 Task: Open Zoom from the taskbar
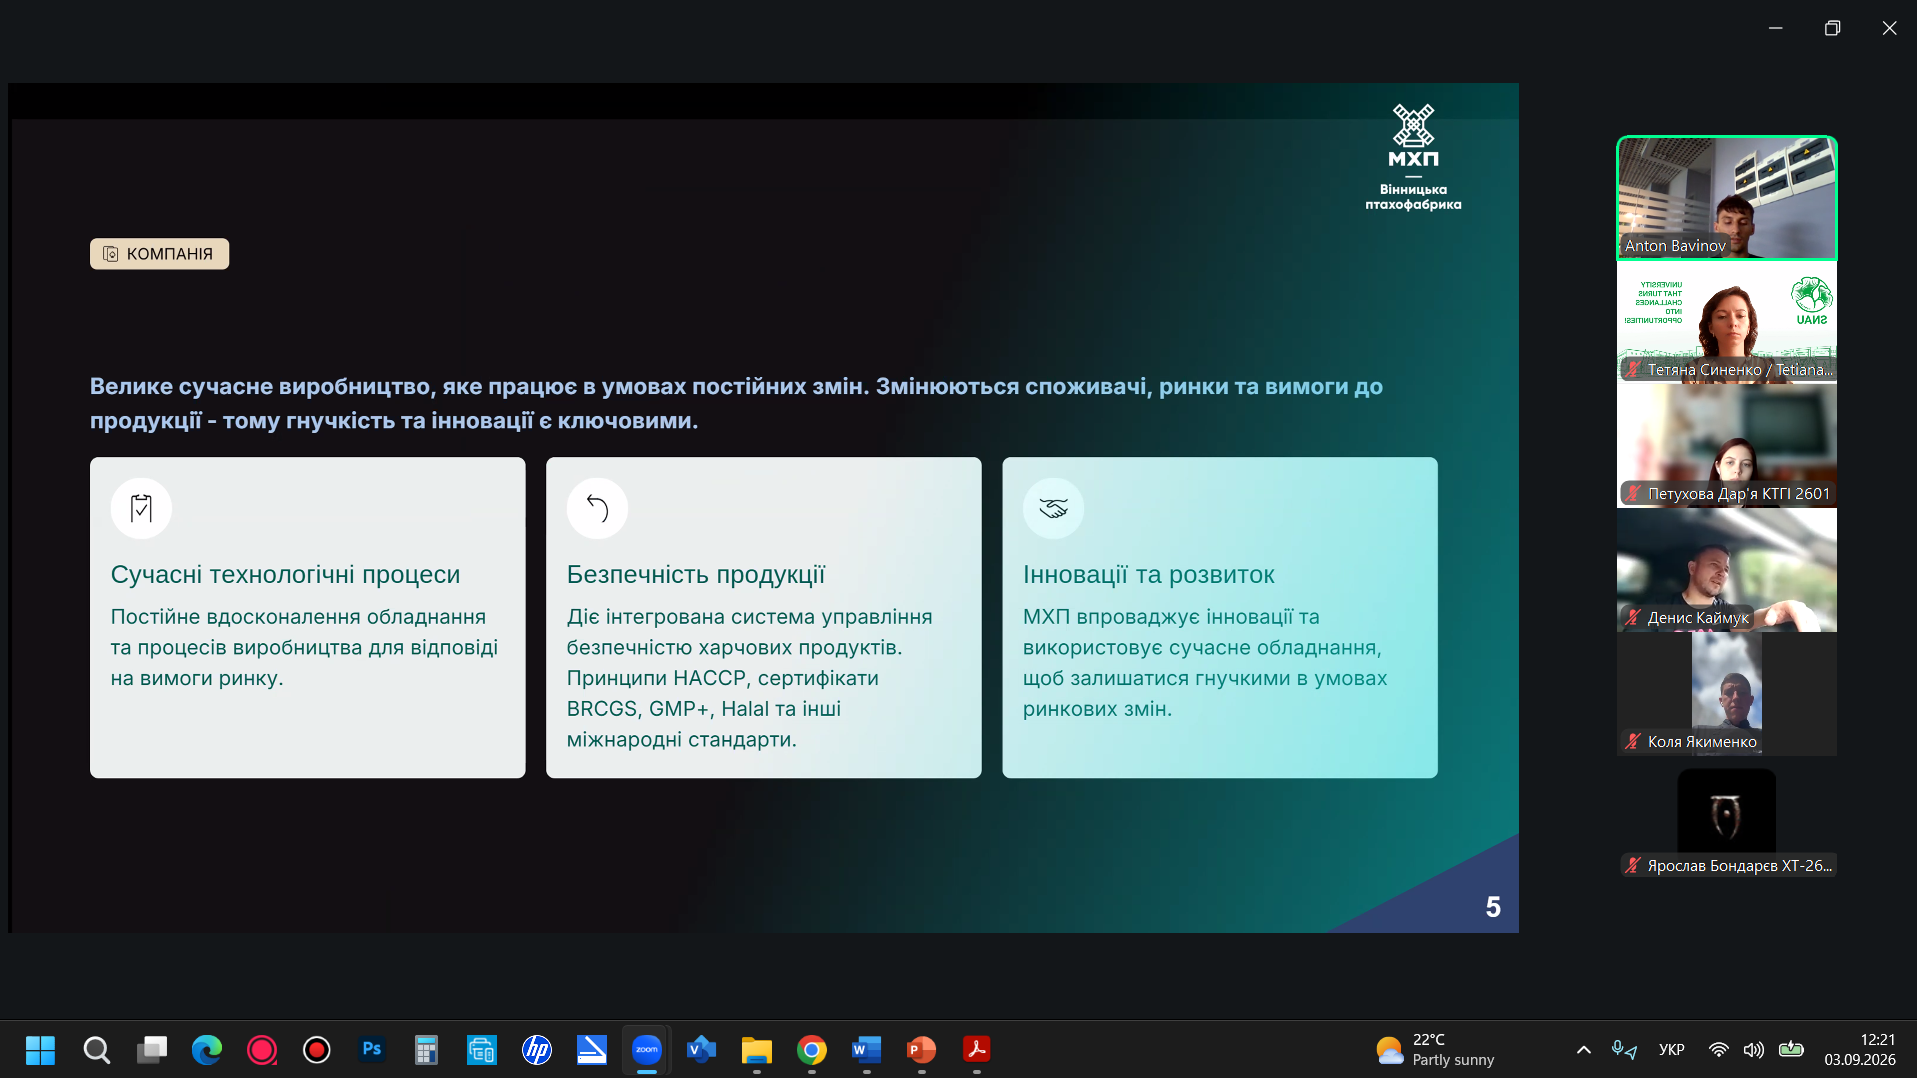coord(647,1050)
